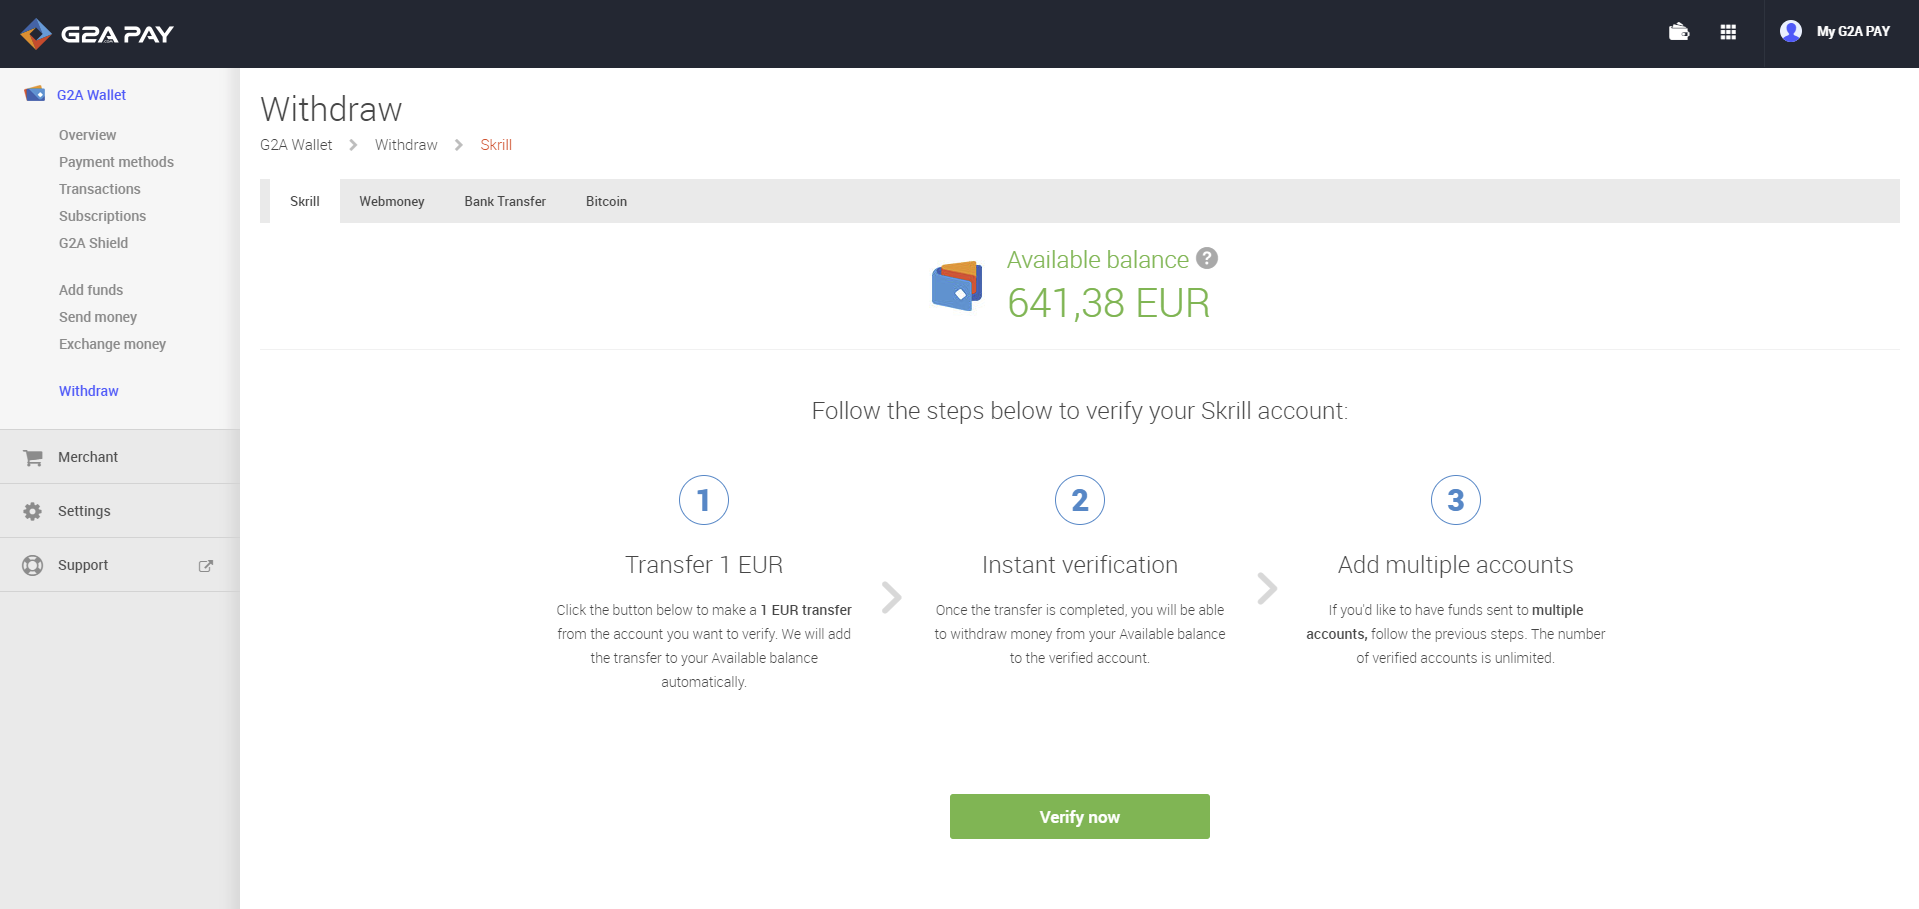Image resolution: width=1919 pixels, height=909 pixels.
Task: Click the Support lifebuoy icon
Action: click(33, 566)
